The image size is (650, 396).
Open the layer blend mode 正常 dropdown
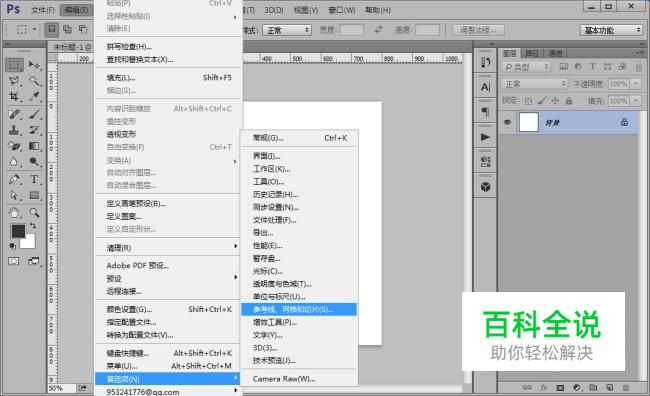click(x=534, y=84)
